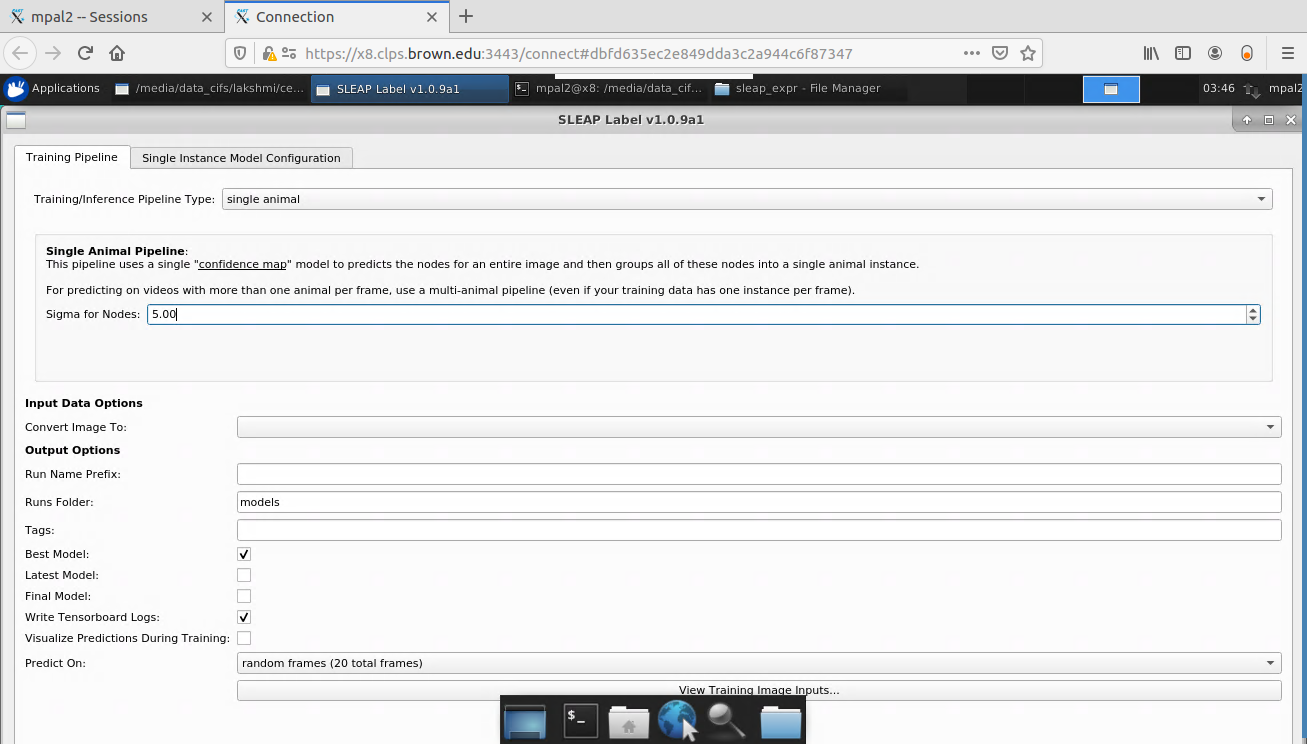Screen dimensions: 1307x744
Task: Go back in browser history
Action: (21, 53)
